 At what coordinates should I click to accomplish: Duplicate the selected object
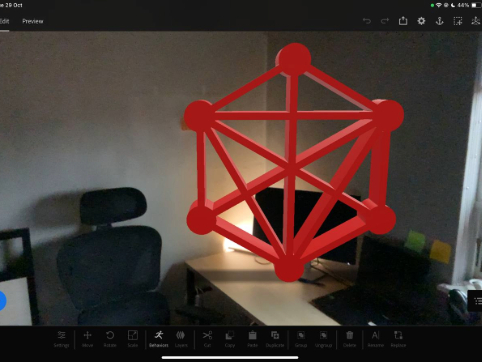coord(275,339)
